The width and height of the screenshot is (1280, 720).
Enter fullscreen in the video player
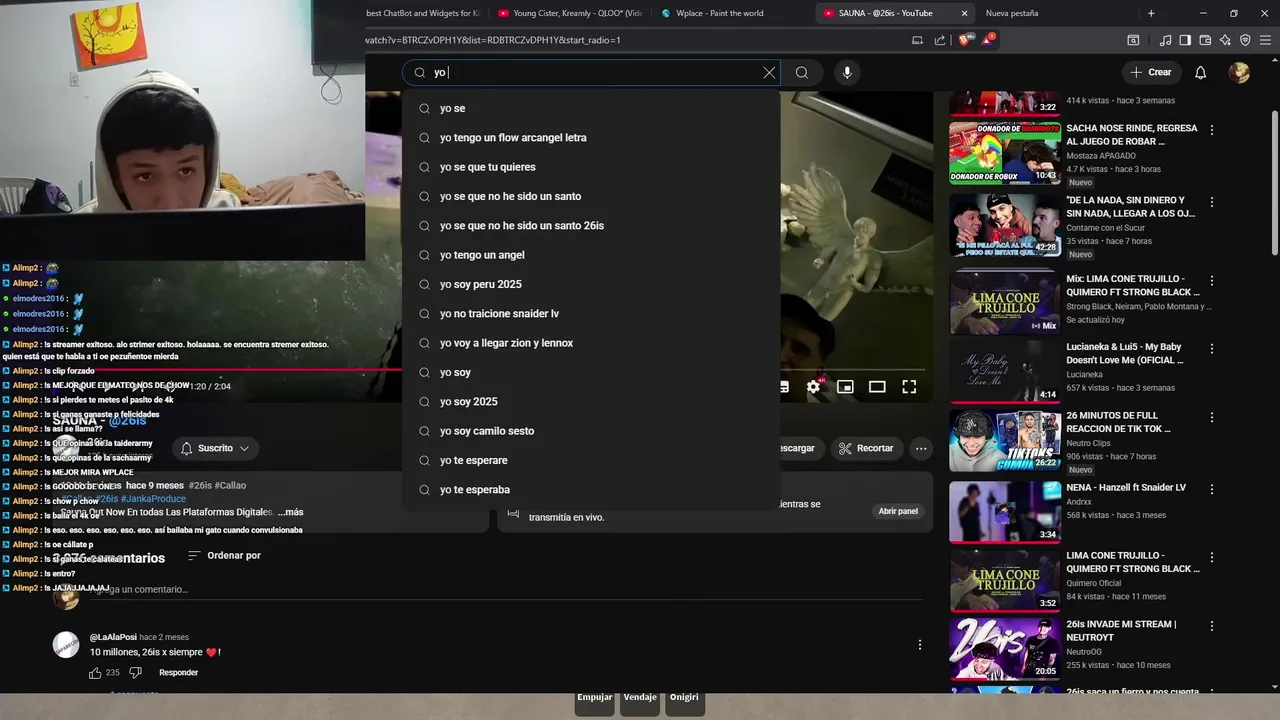point(909,387)
